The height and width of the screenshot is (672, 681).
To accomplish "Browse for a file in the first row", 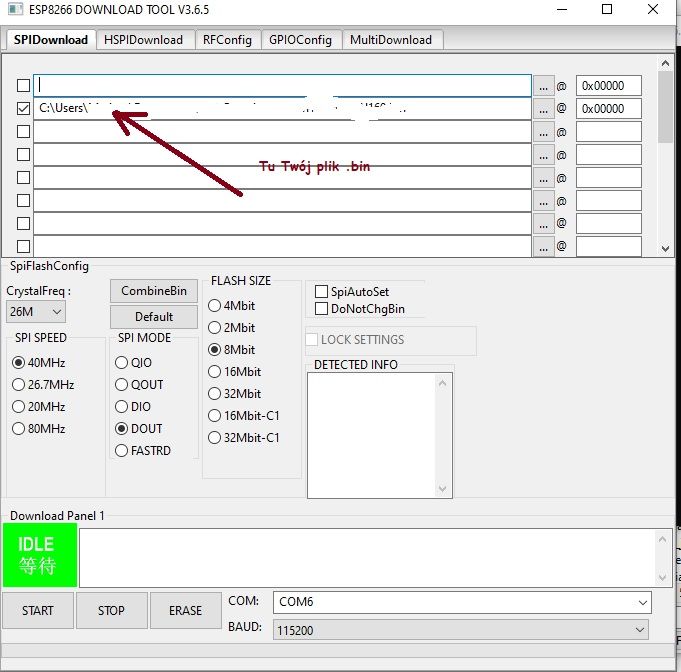I will pyautogui.click(x=543, y=86).
